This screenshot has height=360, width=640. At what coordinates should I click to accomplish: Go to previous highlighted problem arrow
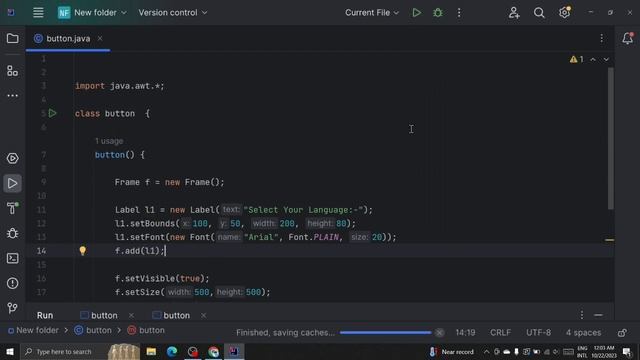point(593,60)
